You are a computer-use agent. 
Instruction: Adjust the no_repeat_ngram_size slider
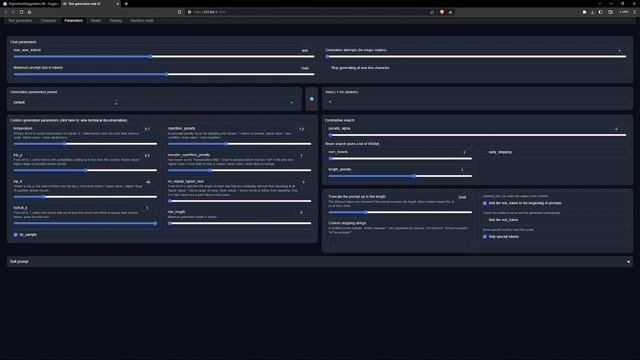click(x=240, y=201)
